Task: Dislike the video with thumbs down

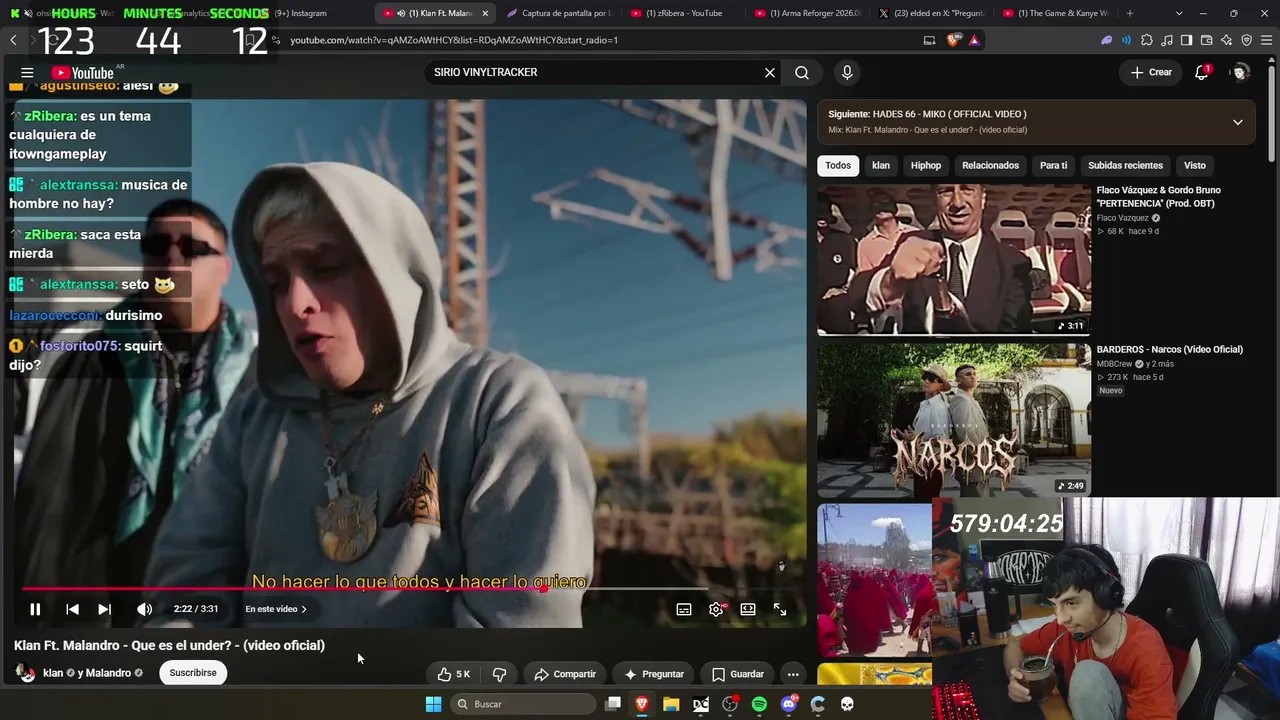Action: pyautogui.click(x=499, y=674)
